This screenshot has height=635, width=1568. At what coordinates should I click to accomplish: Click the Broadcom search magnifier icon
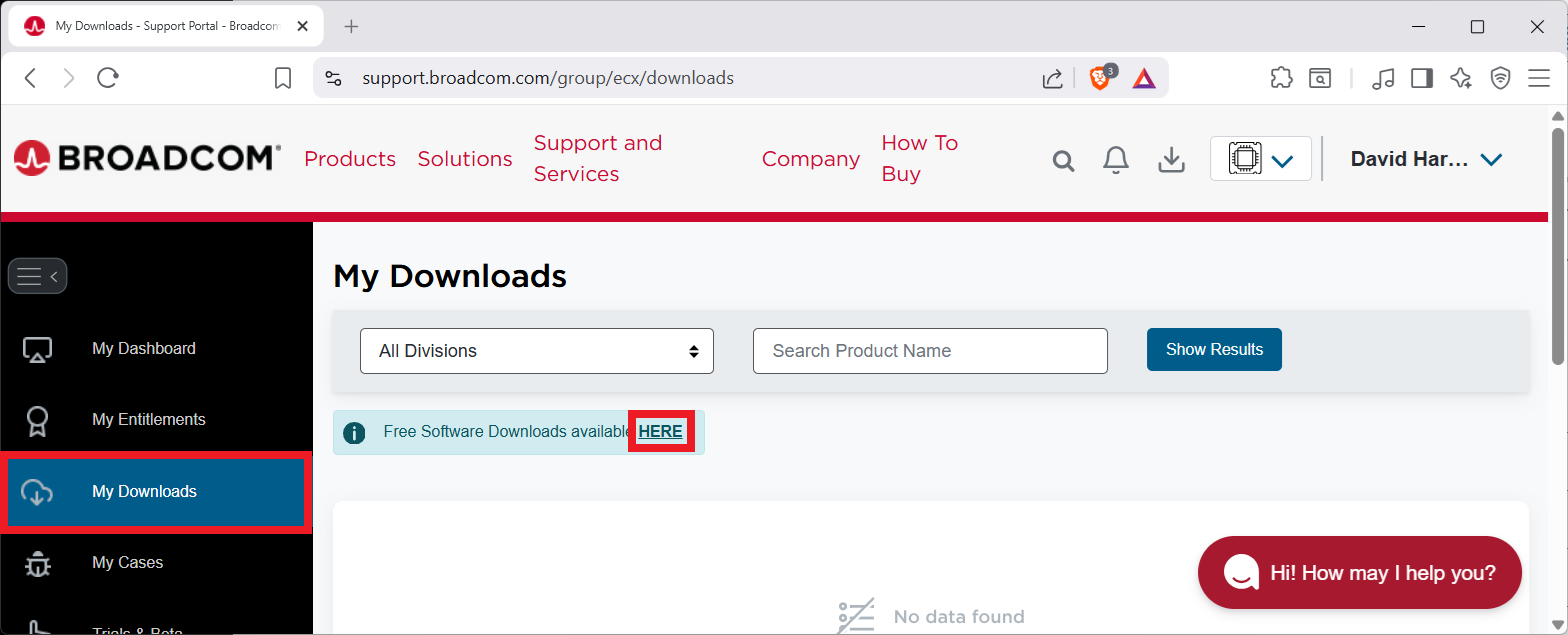coord(1063,160)
